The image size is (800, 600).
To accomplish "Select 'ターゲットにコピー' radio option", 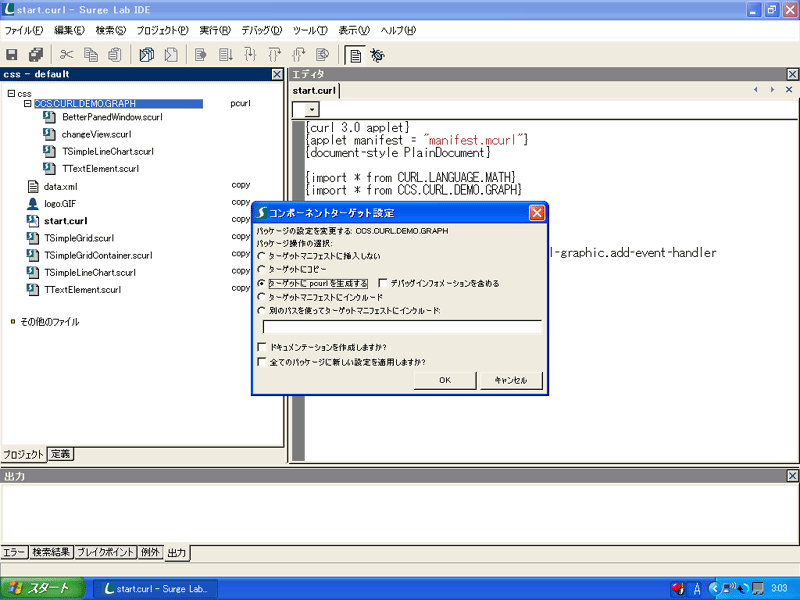I will (262, 270).
